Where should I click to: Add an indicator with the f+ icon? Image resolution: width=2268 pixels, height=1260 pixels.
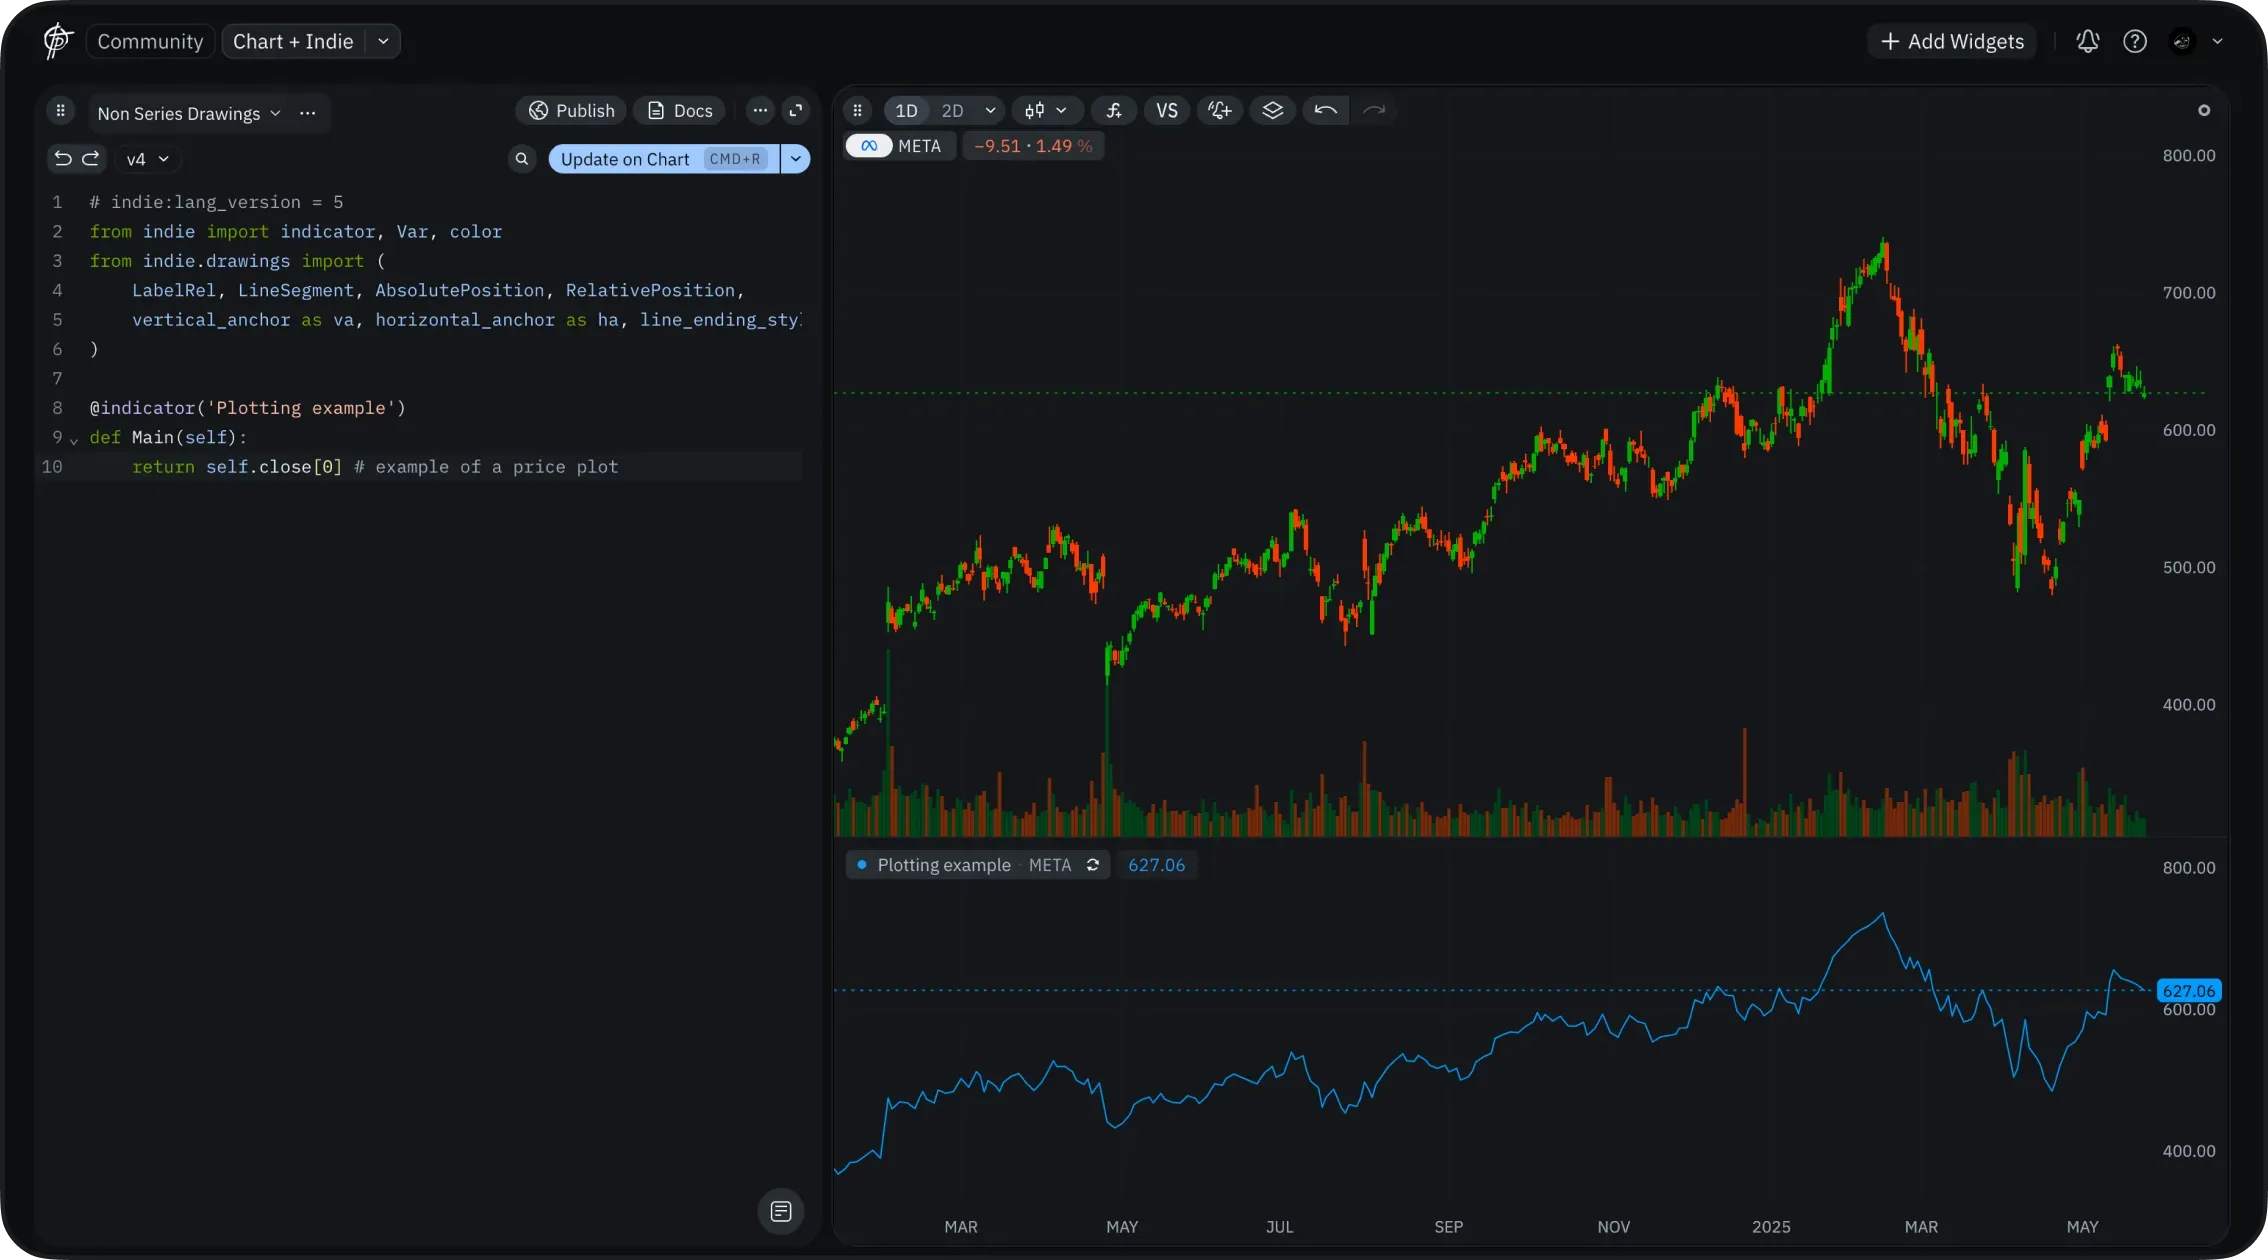coord(1114,111)
